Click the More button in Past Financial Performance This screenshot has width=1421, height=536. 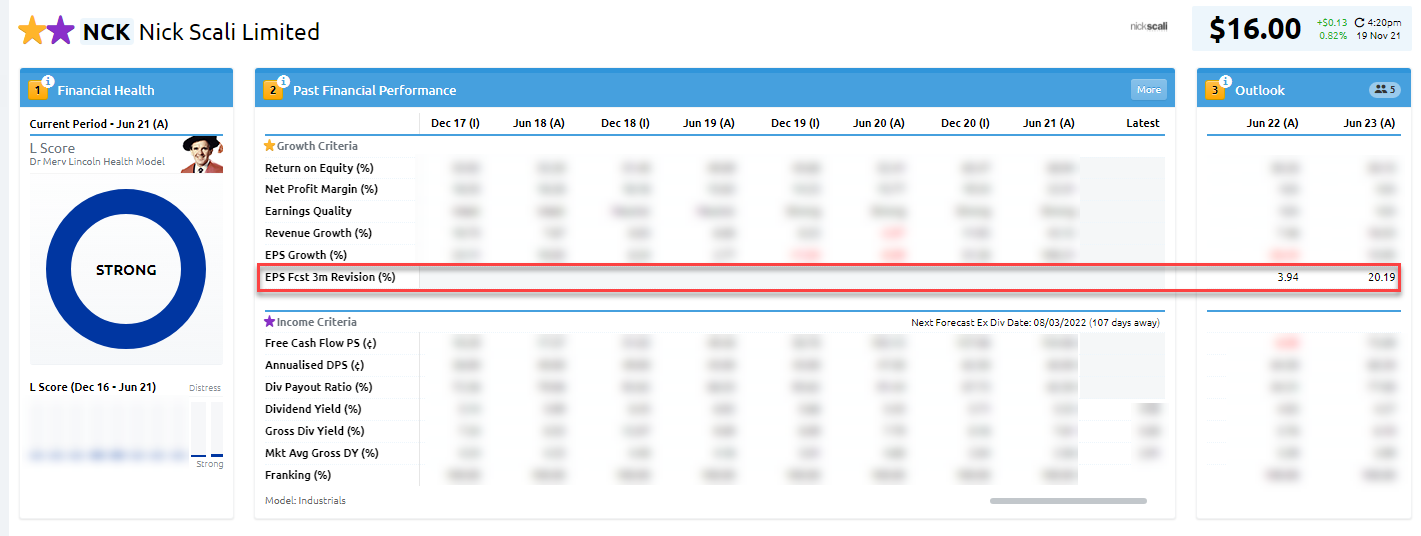tap(1149, 90)
